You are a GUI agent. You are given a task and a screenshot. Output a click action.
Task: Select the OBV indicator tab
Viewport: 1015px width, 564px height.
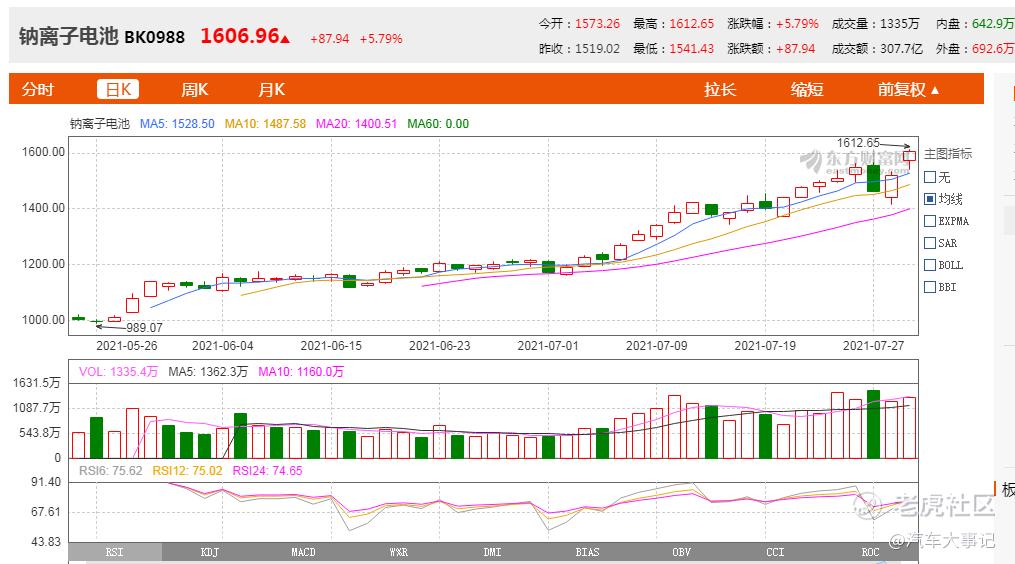coord(682,552)
